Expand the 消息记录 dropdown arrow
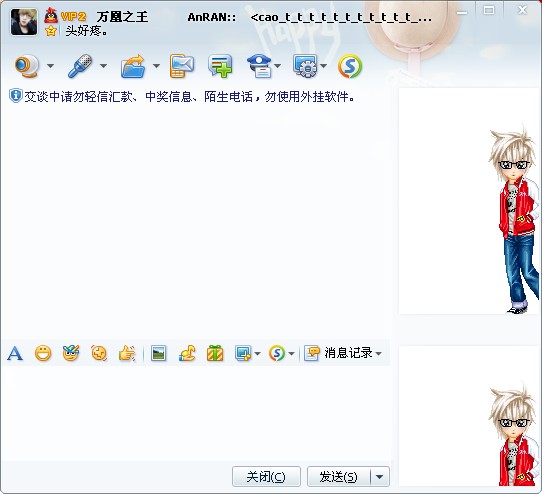This screenshot has width=542, height=494. click(379, 353)
